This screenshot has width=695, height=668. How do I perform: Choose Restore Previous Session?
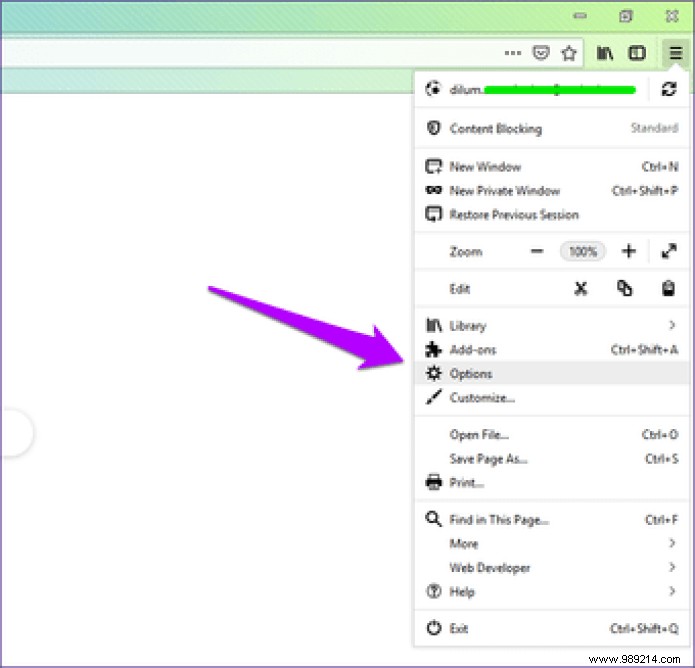click(x=552, y=215)
